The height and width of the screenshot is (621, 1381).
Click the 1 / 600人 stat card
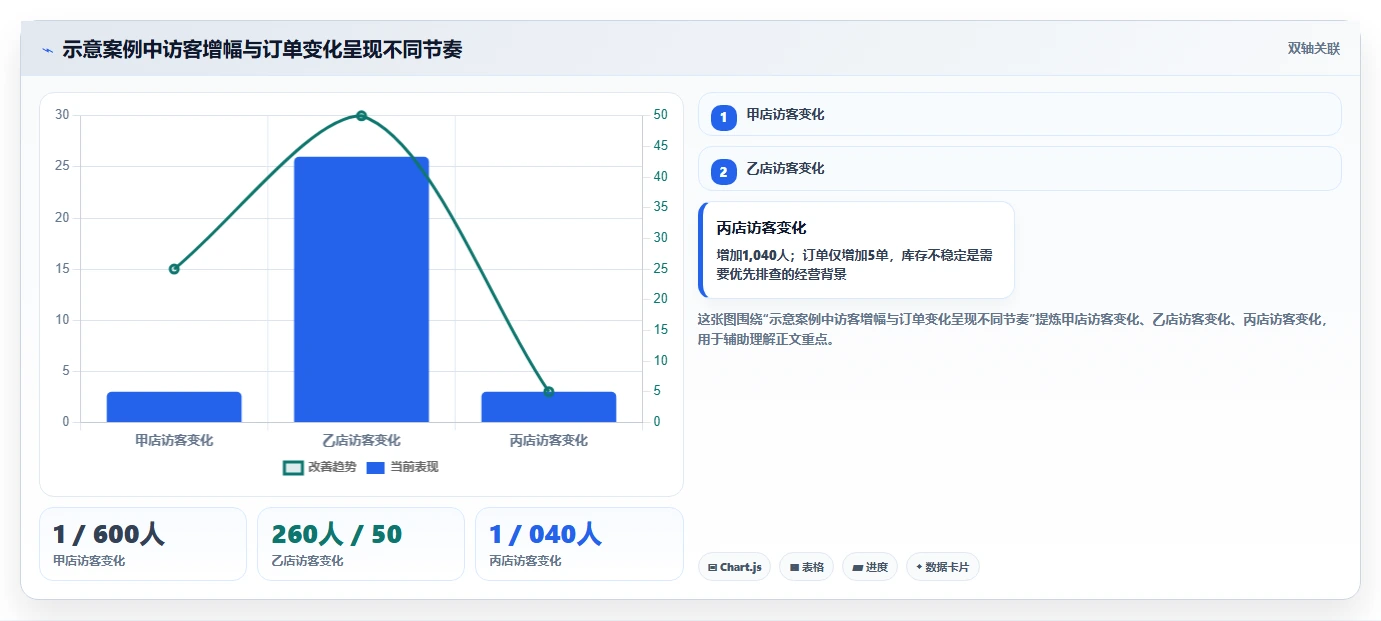143,544
